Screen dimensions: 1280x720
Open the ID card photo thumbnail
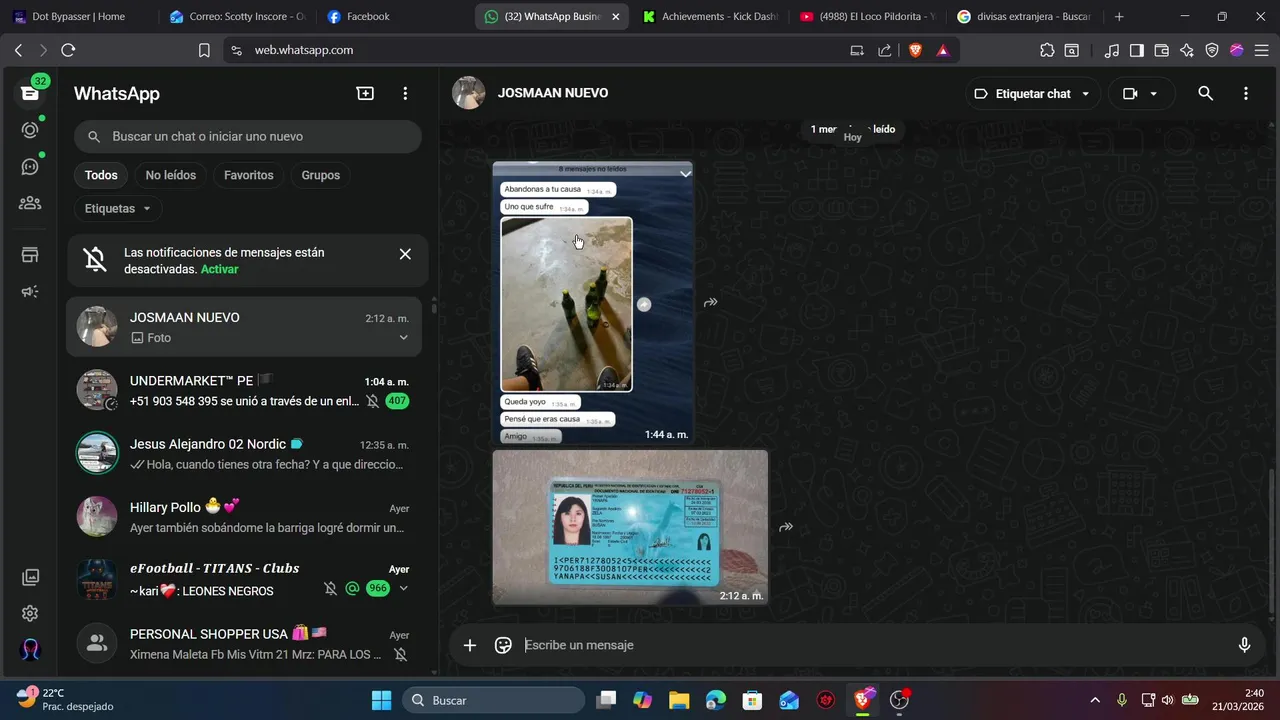point(630,527)
